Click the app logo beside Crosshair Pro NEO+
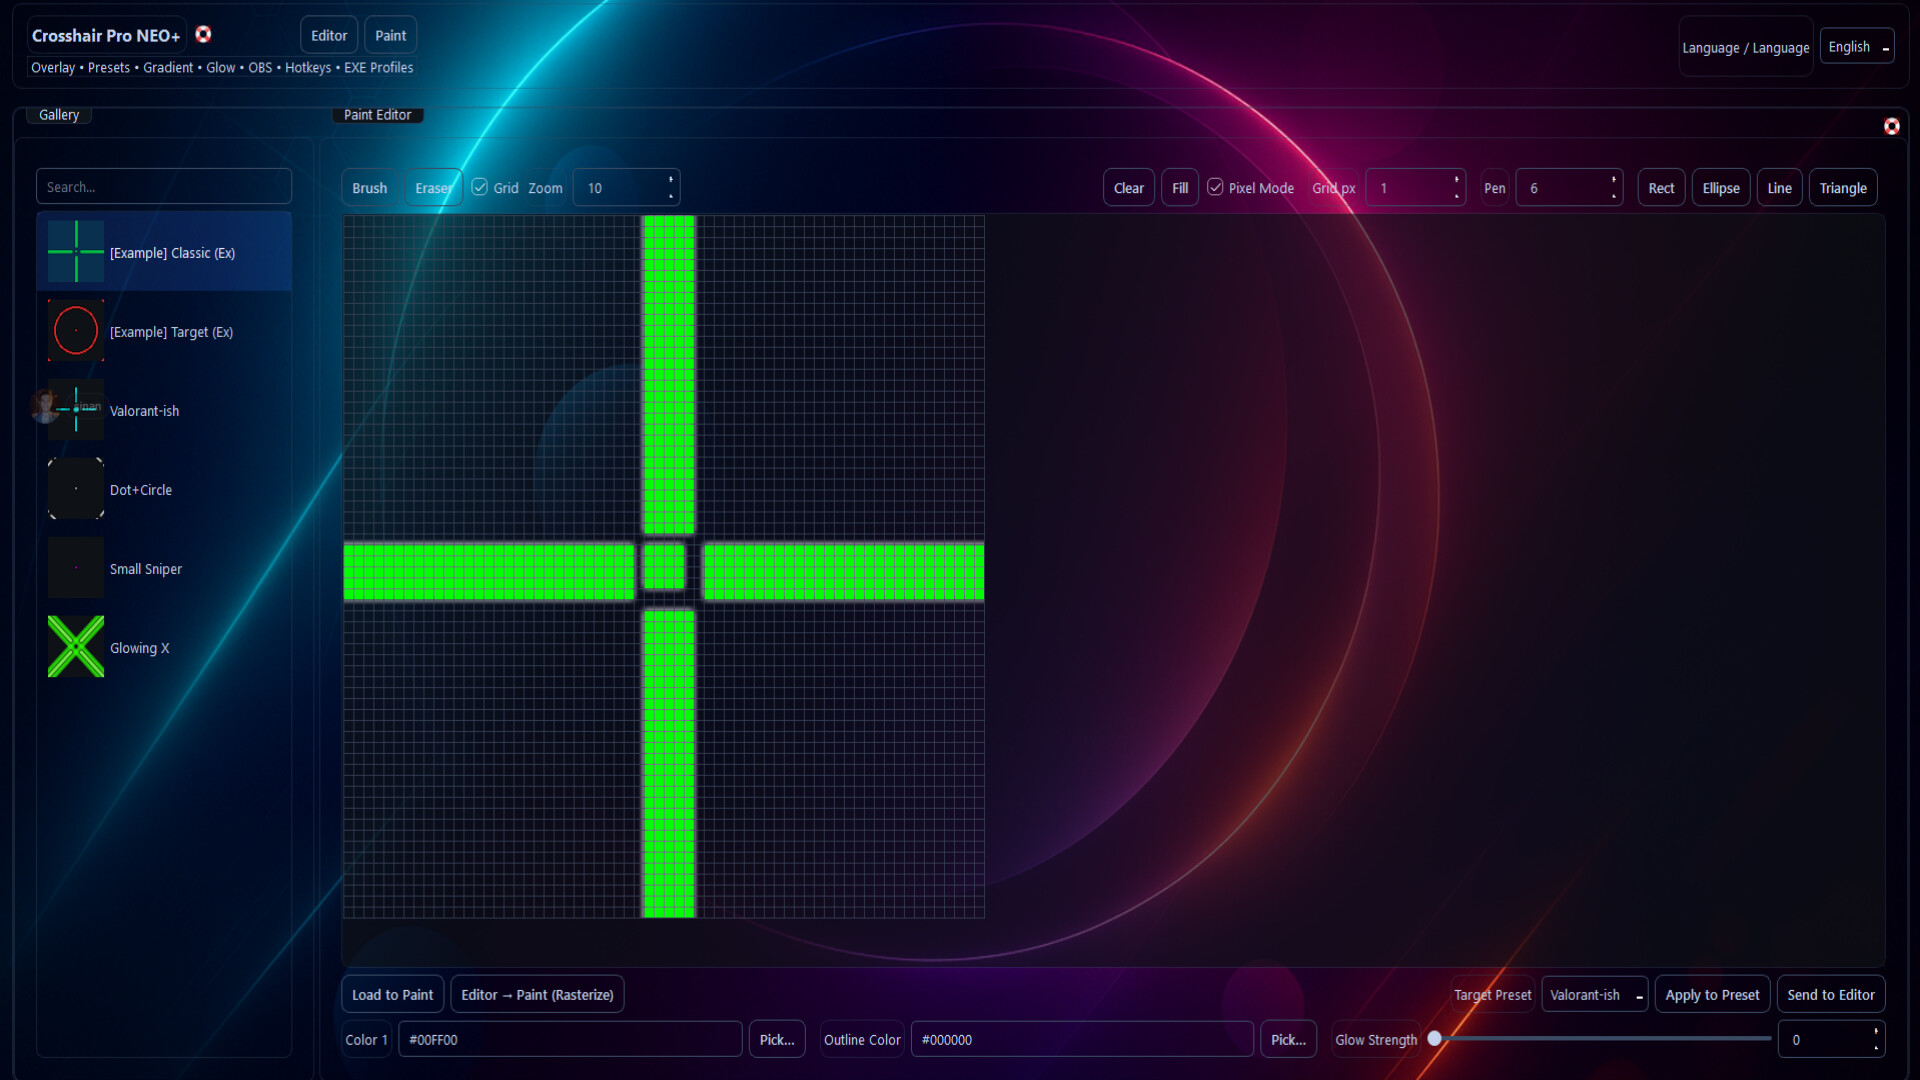 pyautogui.click(x=204, y=33)
